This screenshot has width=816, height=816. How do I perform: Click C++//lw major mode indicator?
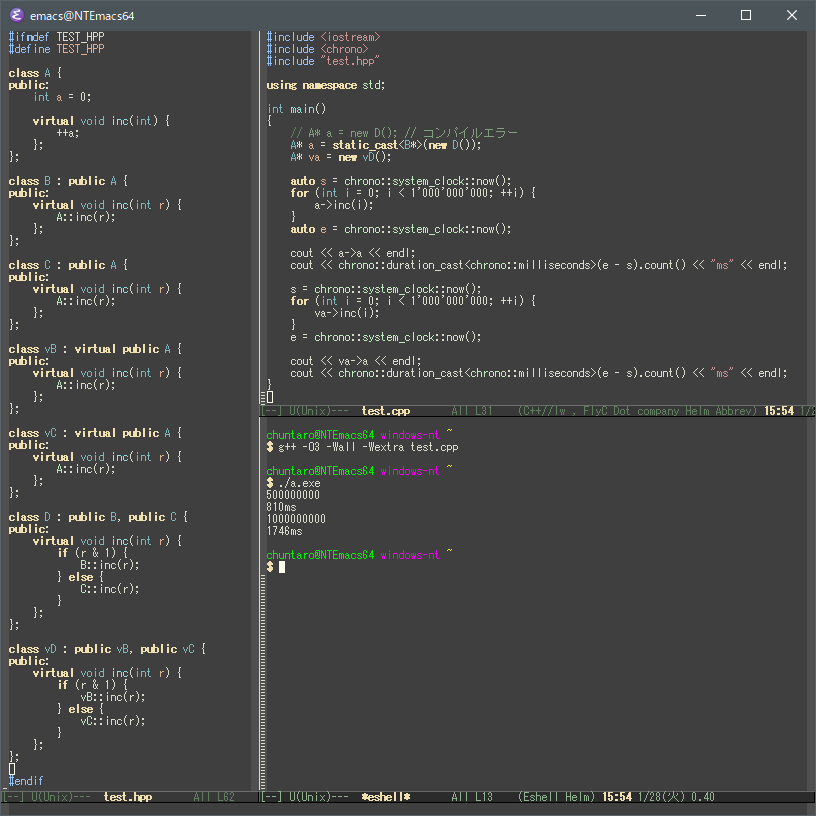tap(545, 411)
